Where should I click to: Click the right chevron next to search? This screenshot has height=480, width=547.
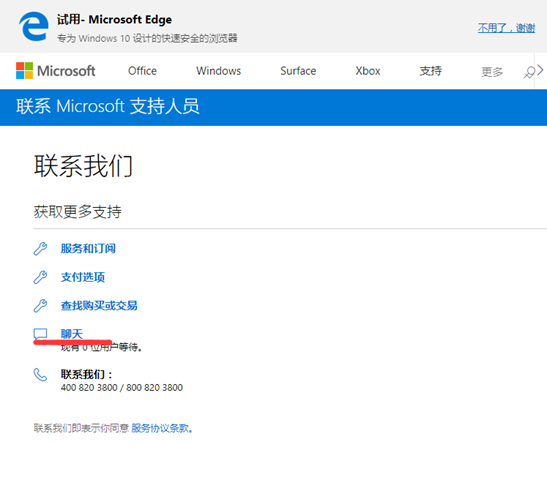click(x=540, y=70)
